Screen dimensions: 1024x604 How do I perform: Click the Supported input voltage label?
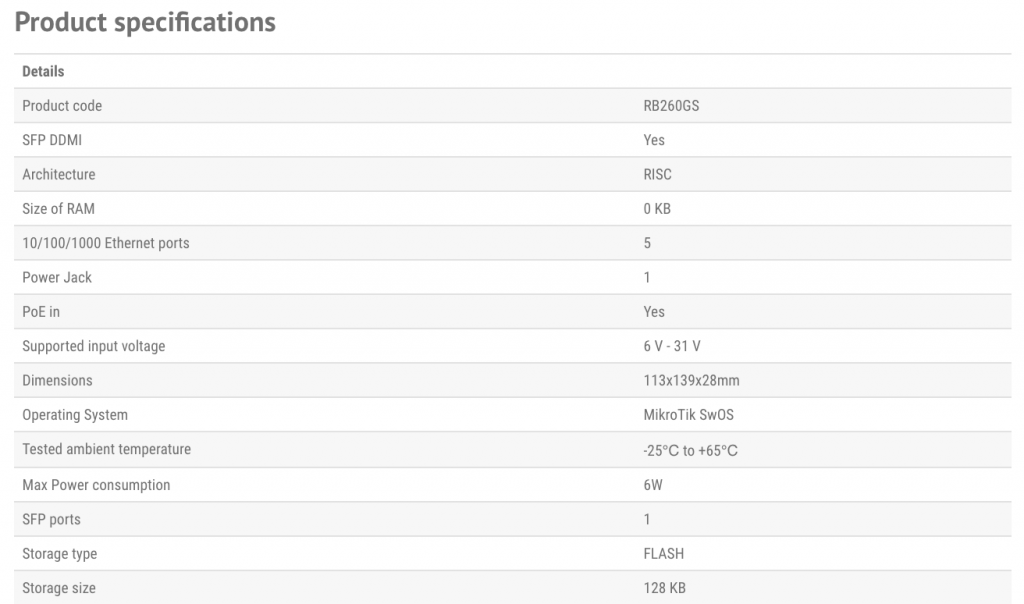[94, 346]
